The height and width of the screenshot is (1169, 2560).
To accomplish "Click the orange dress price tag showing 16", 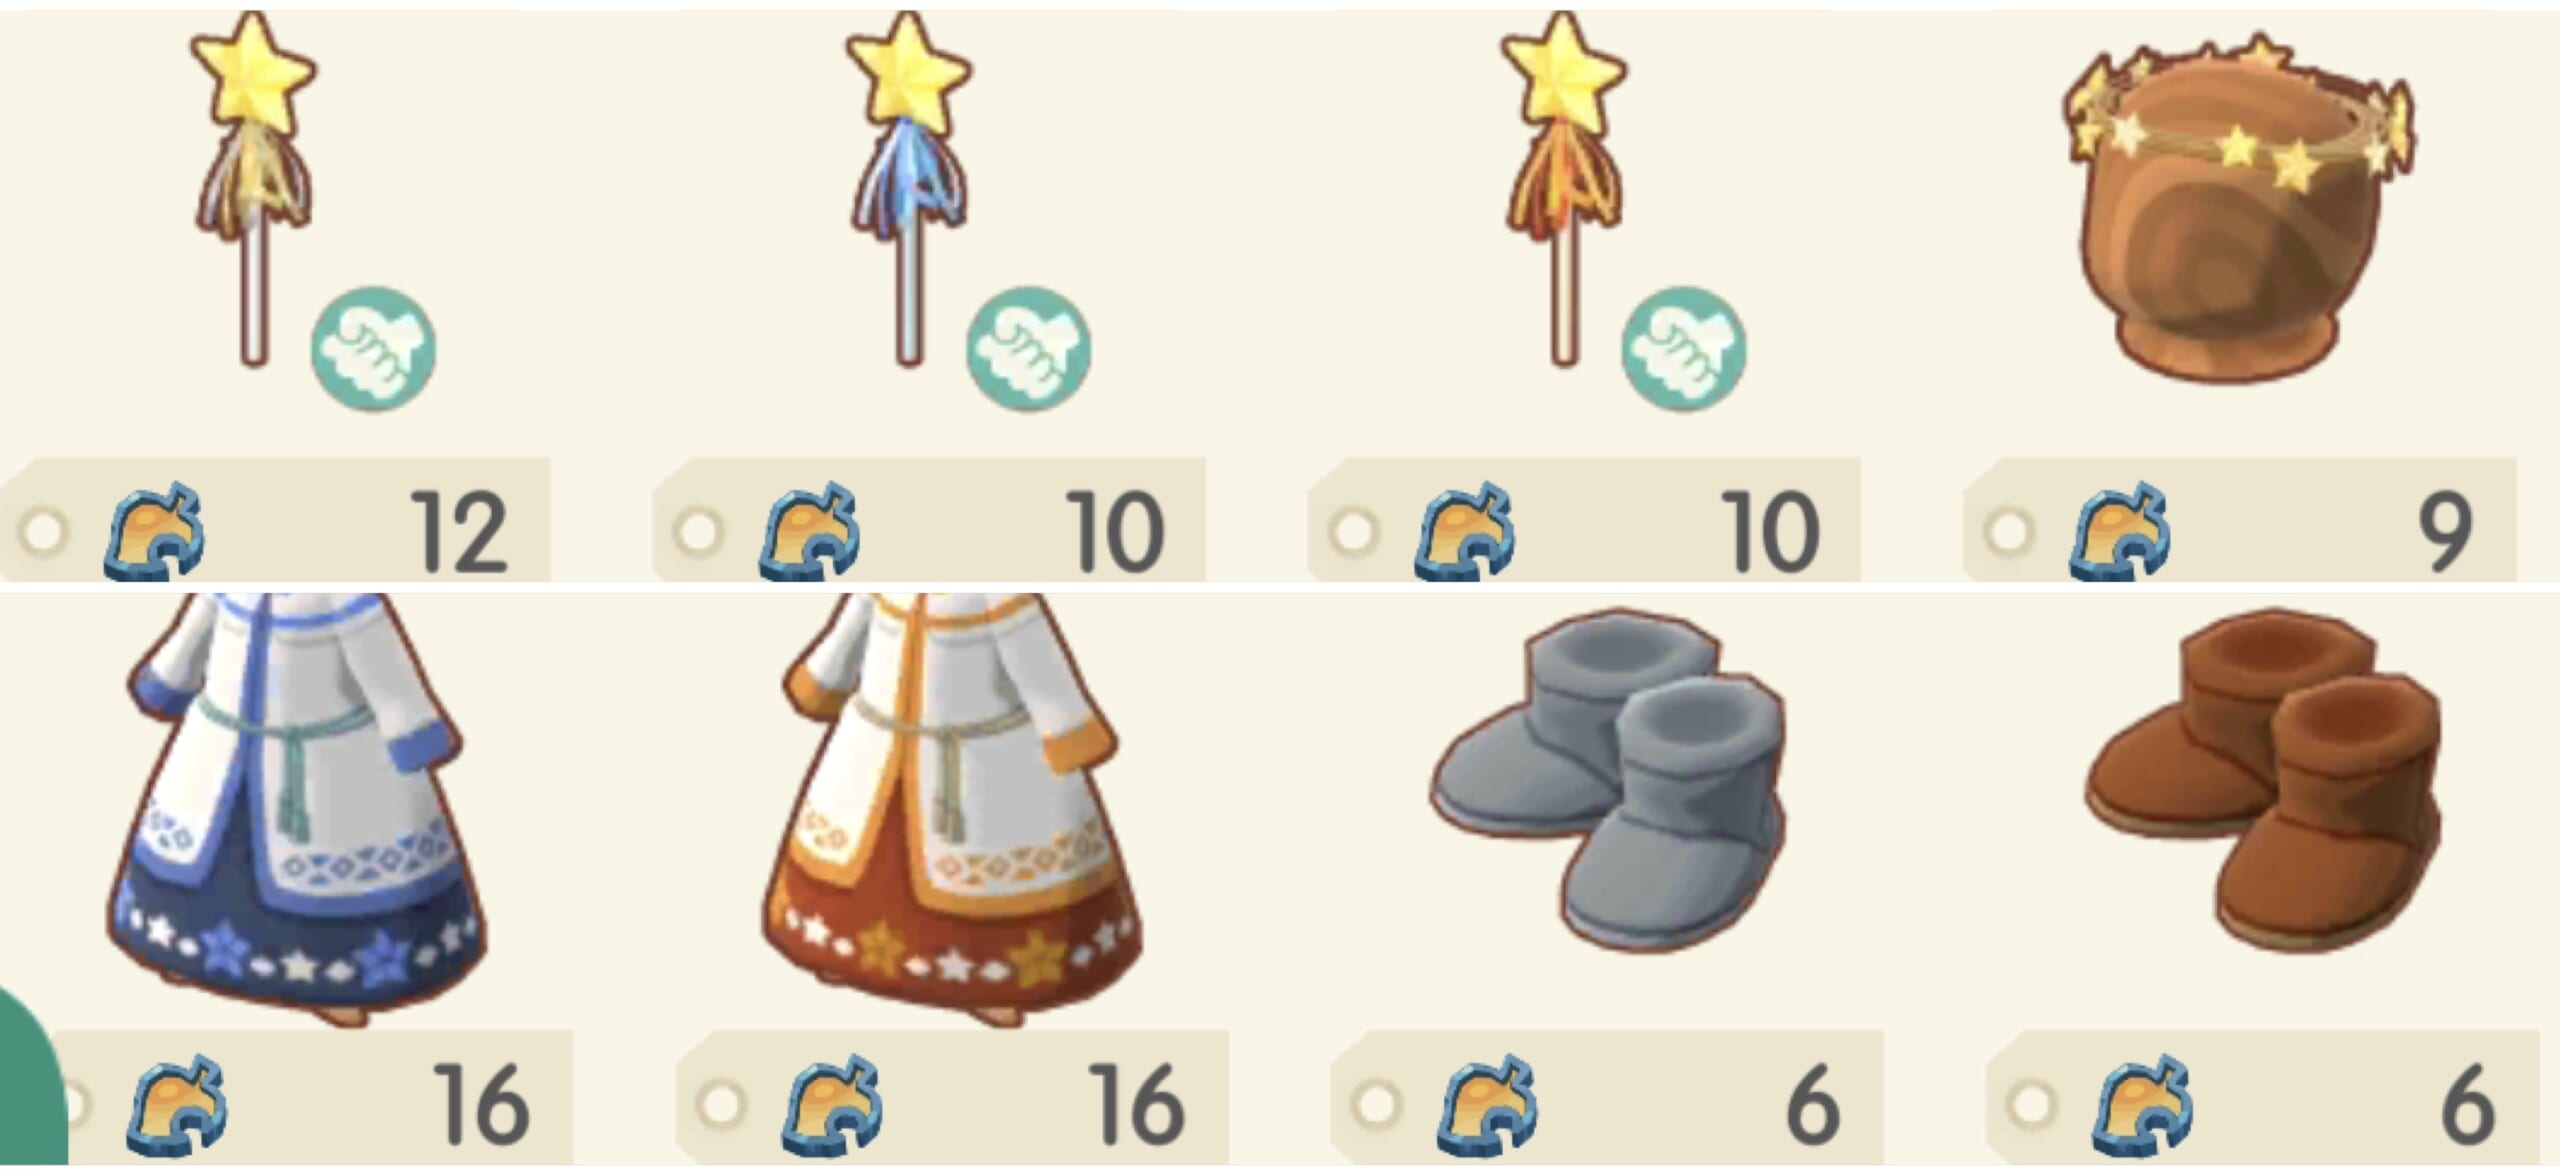I will (x=952, y=1095).
